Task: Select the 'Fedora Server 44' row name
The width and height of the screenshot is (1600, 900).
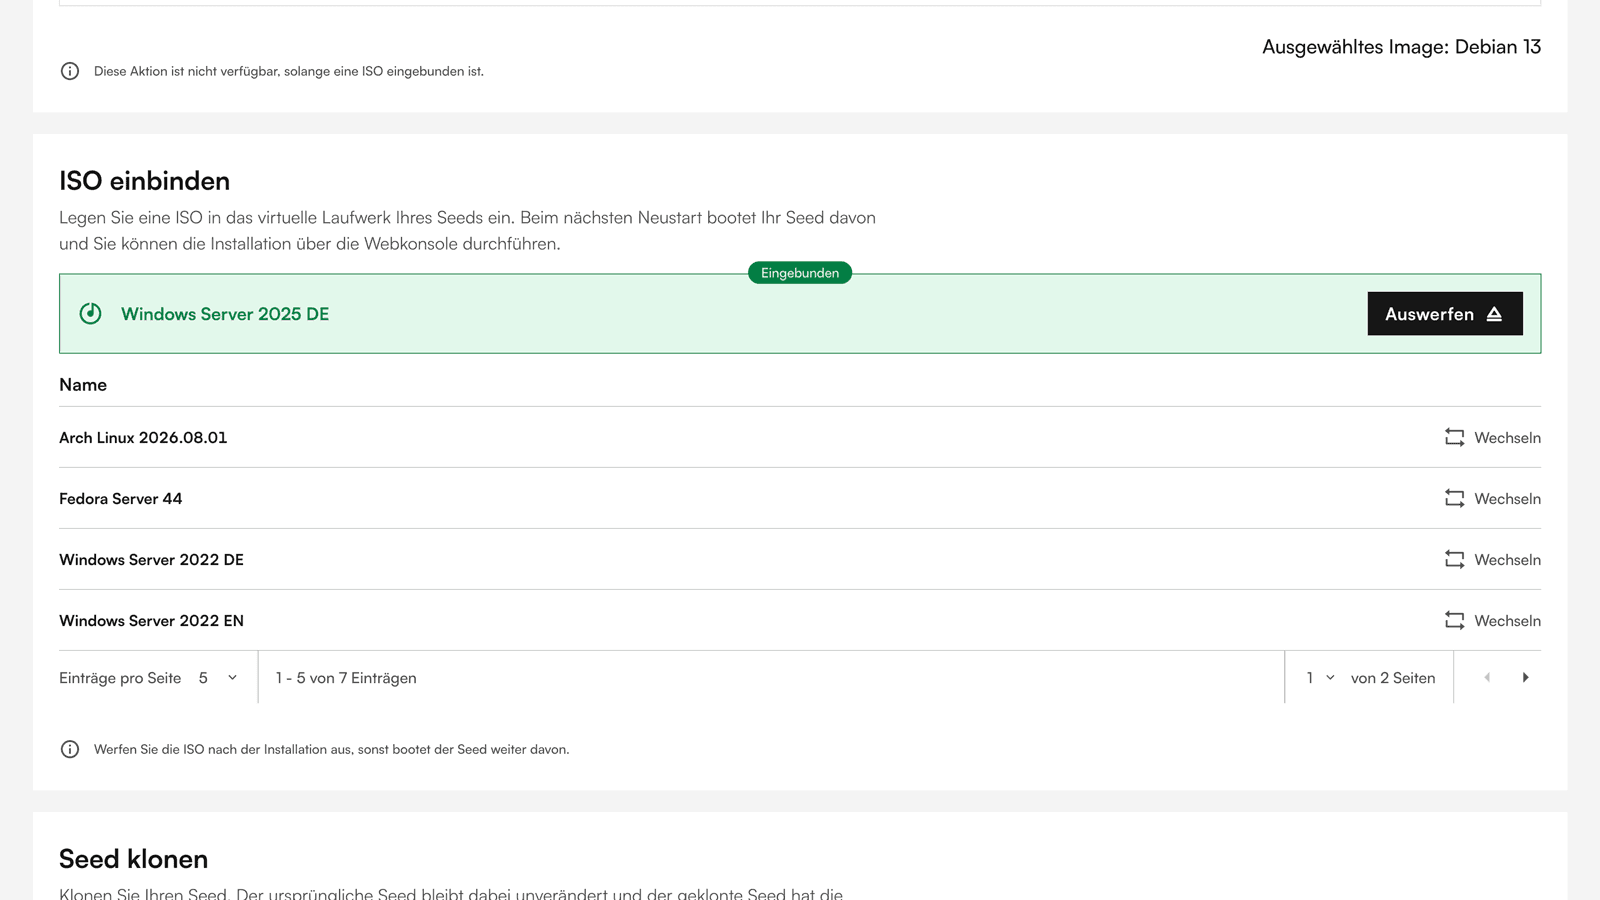Action: (121, 499)
